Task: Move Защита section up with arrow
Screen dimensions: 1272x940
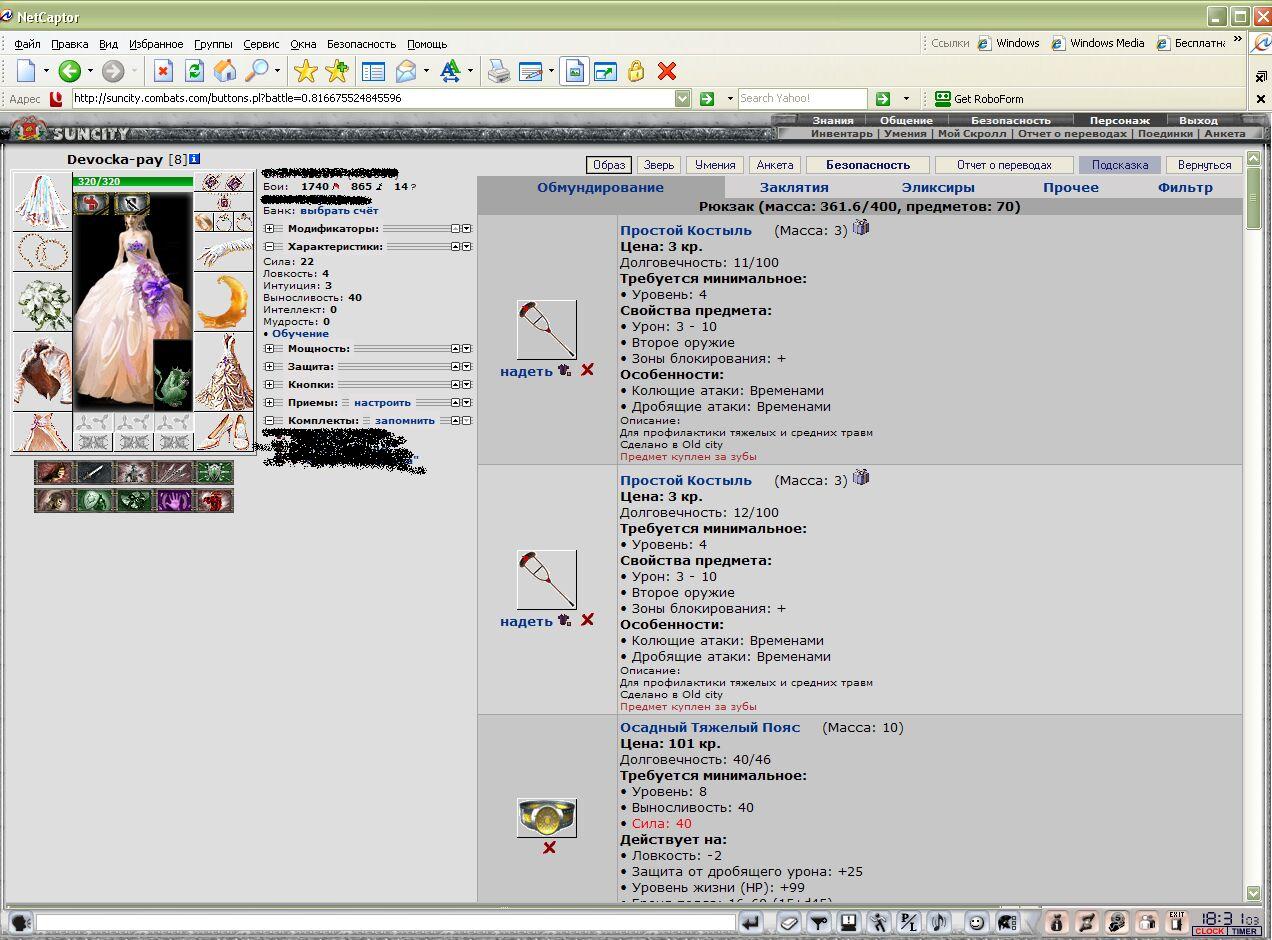Action: click(455, 367)
